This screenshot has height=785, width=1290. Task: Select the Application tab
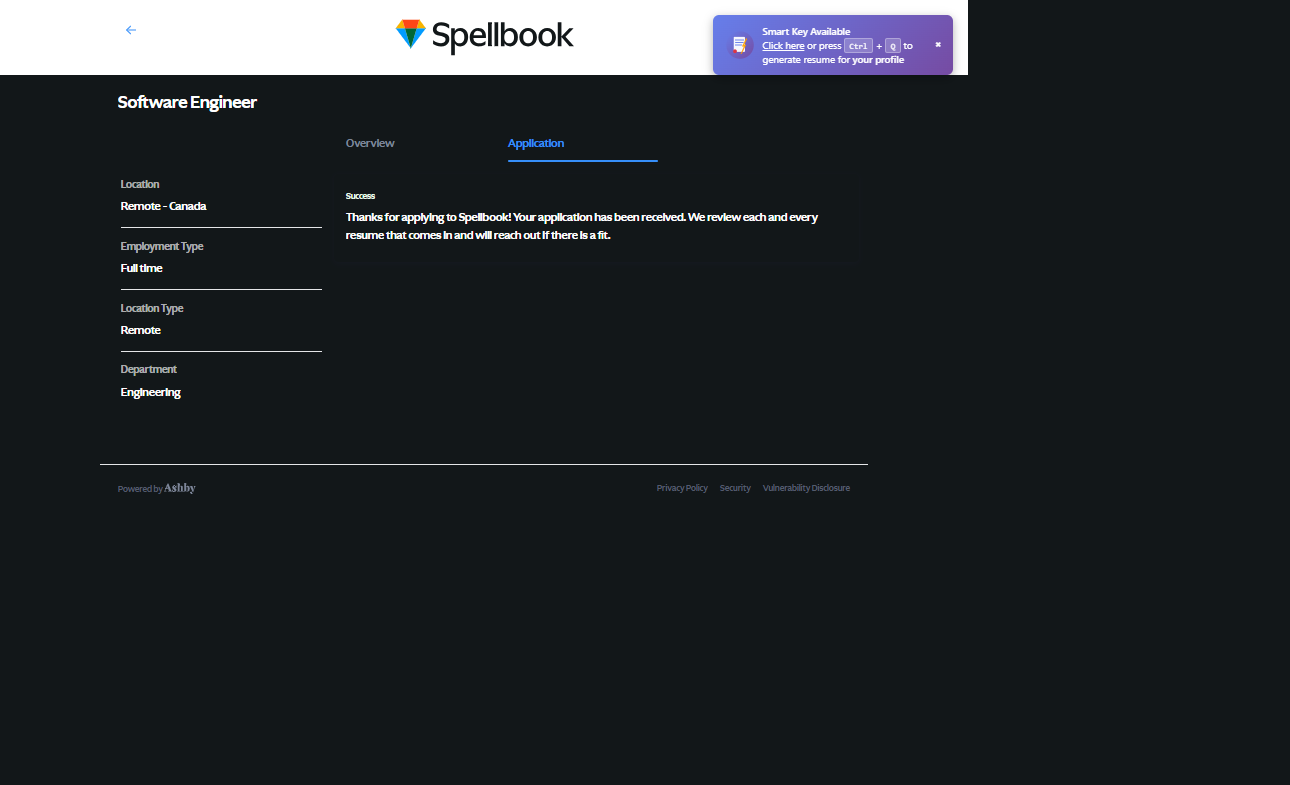536,143
